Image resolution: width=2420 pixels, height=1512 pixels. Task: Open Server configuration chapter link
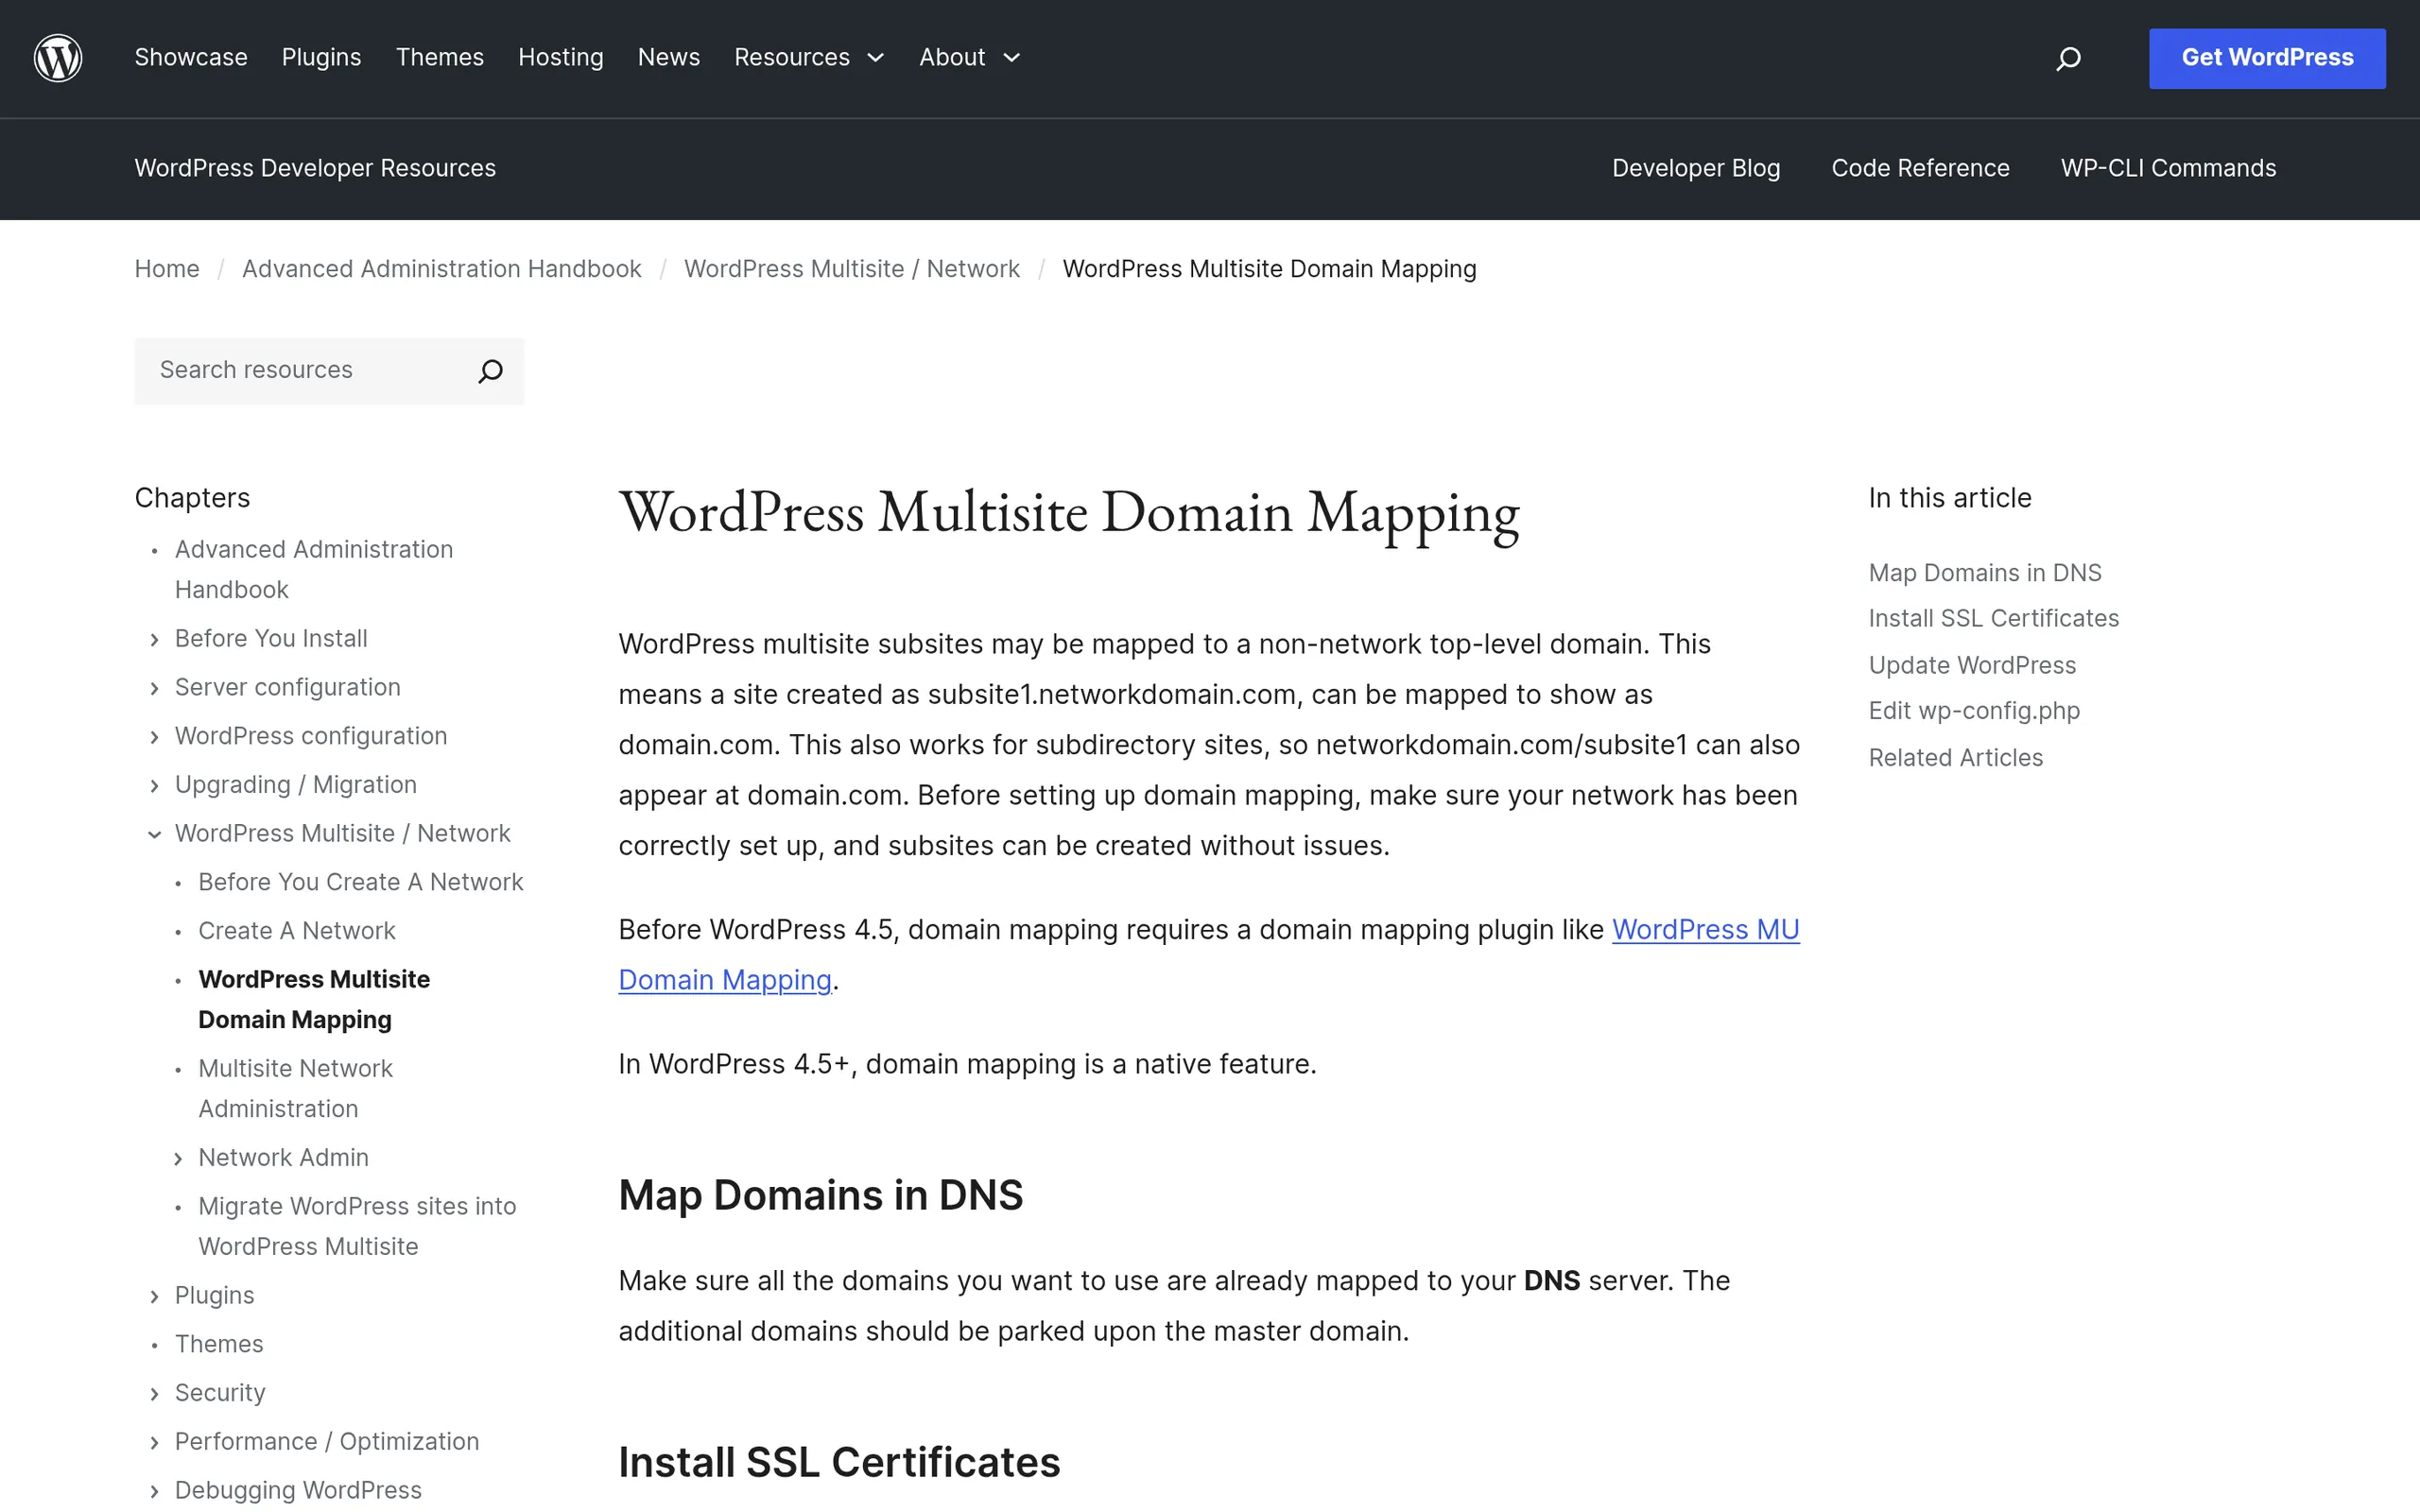[x=288, y=687]
